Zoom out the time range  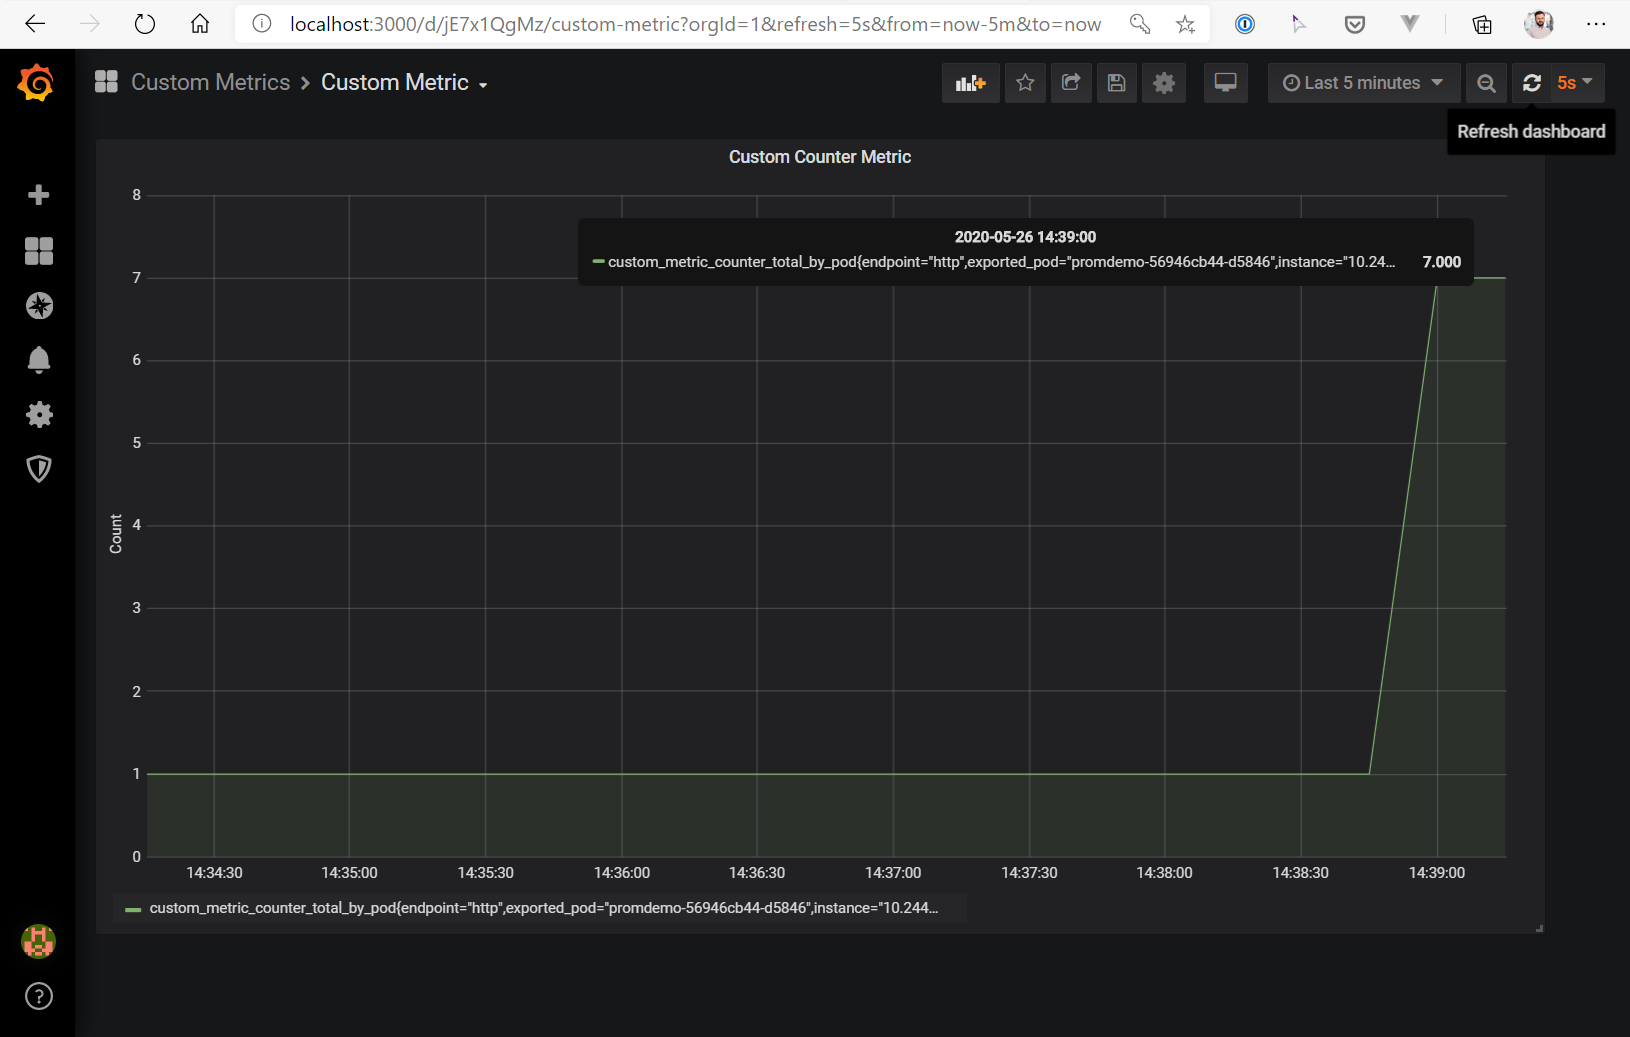coord(1487,83)
